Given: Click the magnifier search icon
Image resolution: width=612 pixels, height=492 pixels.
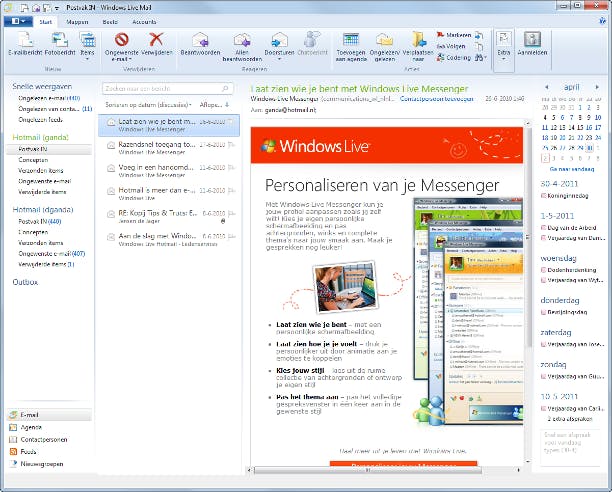Looking at the screenshot, I should click(225, 89).
